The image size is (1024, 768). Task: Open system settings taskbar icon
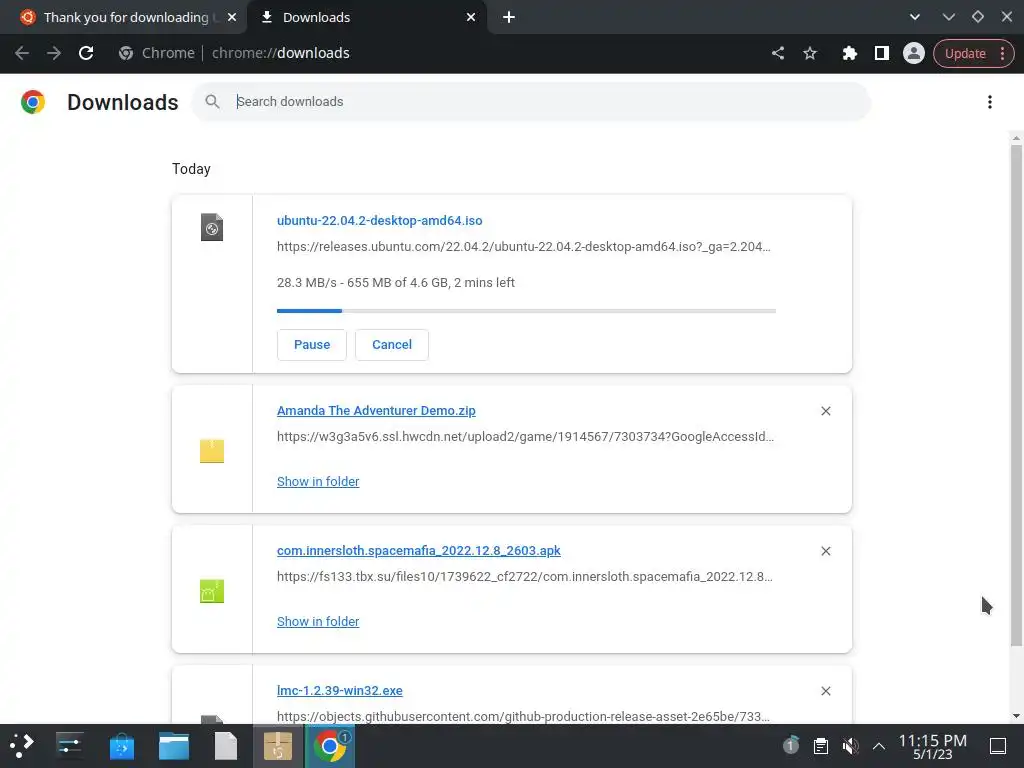click(x=69, y=746)
